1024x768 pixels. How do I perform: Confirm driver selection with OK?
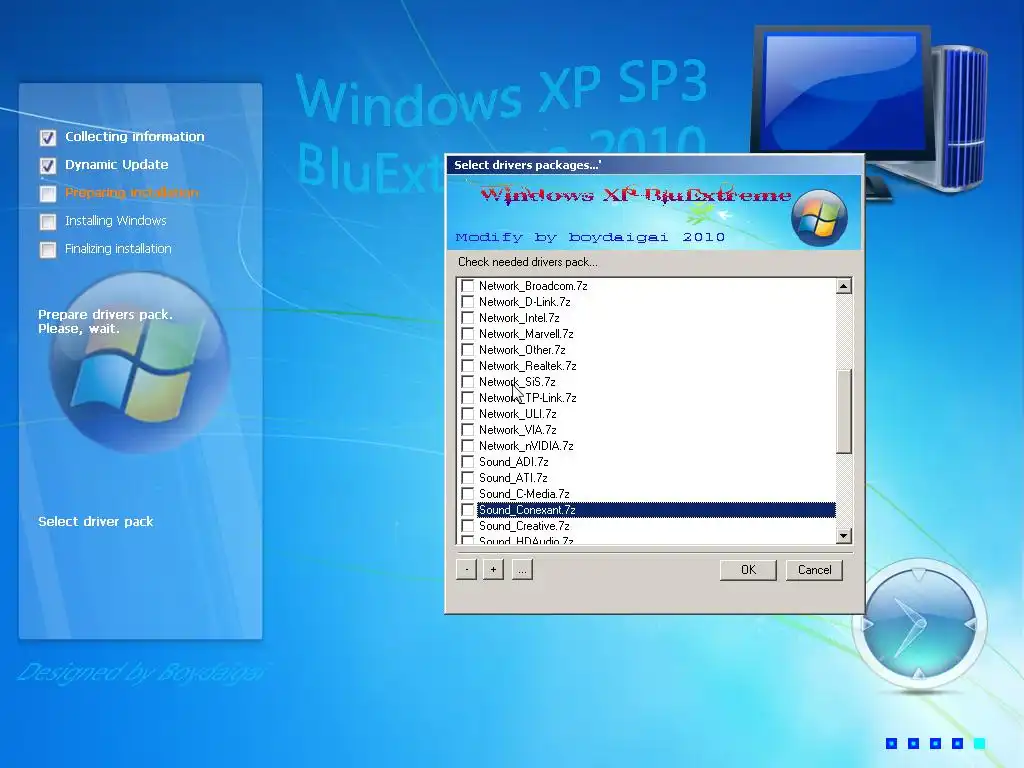748,570
